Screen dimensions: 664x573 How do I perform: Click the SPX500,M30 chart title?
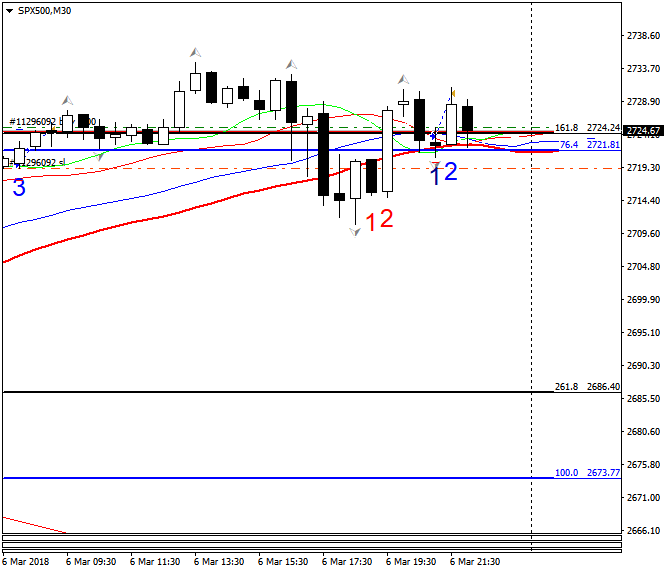click(44, 11)
